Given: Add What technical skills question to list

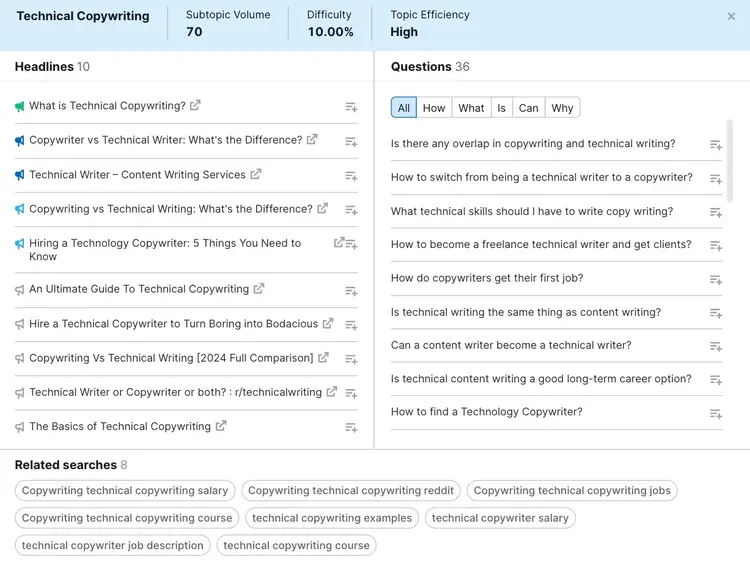Looking at the screenshot, I should (716, 212).
